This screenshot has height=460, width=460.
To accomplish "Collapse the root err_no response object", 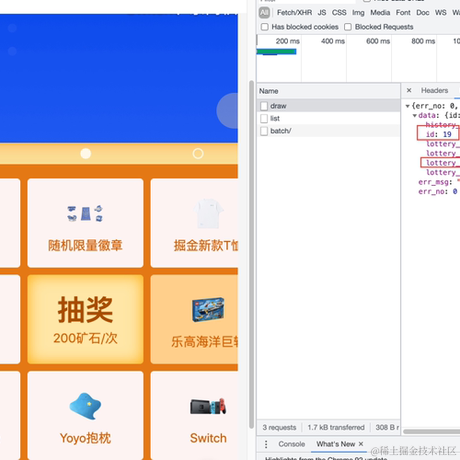I will click(407, 106).
